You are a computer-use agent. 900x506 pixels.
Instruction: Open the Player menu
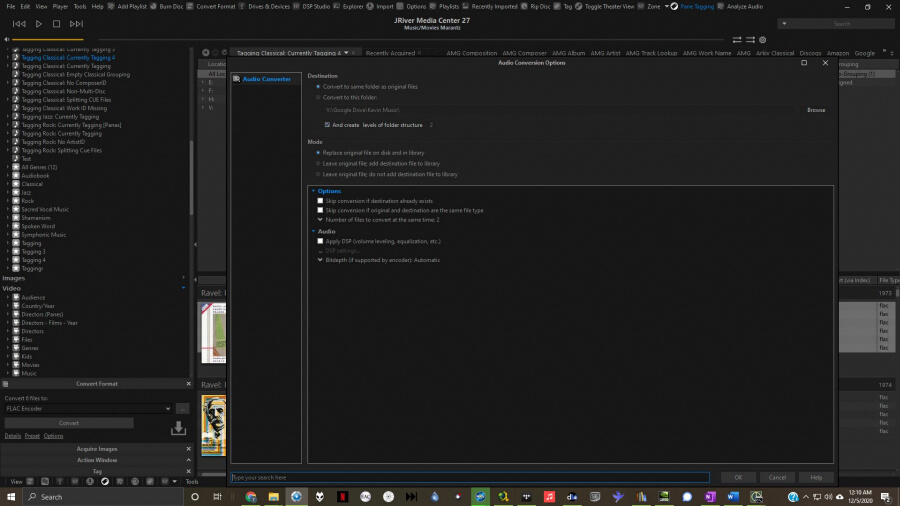60,6
